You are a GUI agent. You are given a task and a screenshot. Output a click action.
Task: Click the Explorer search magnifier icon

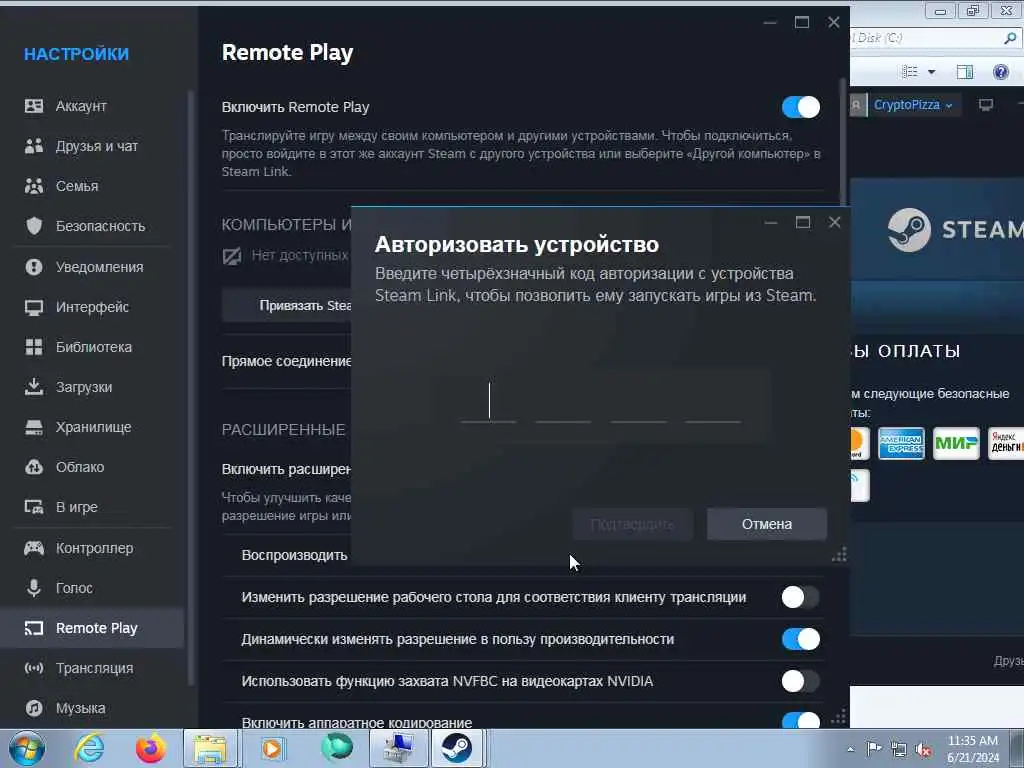pos(1010,38)
